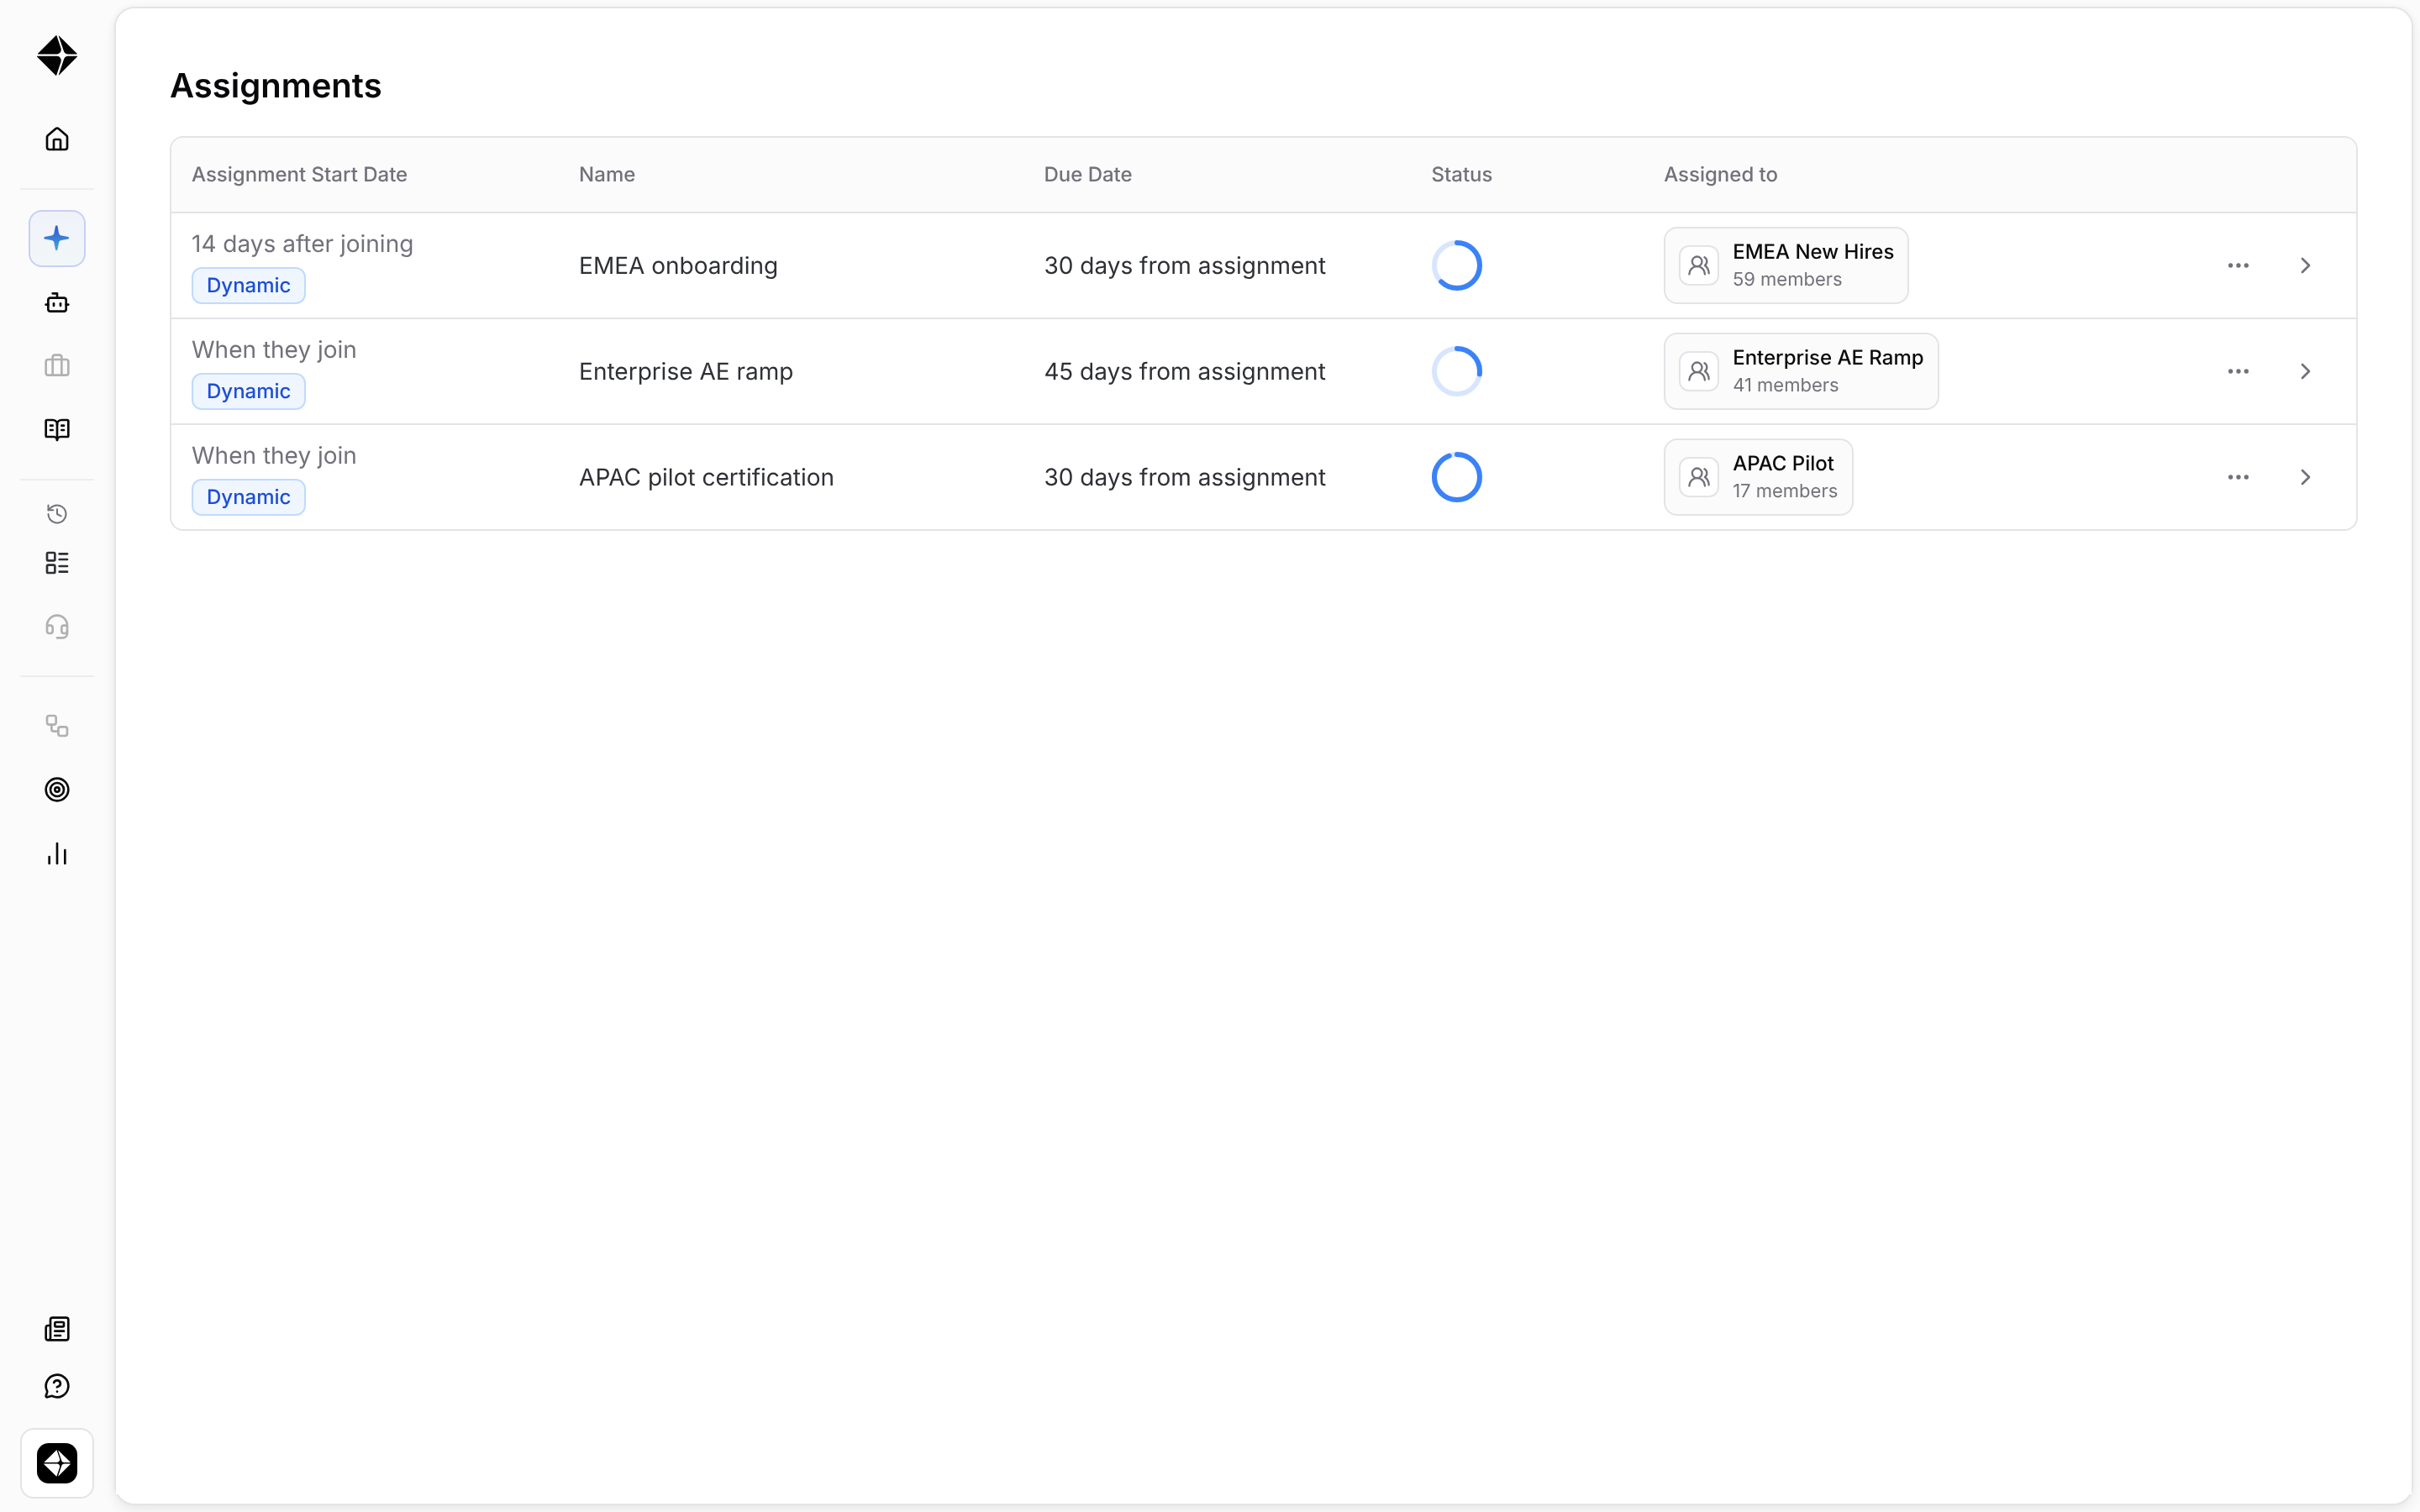The image size is (2420, 1512).
Task: Open the target goals icon
Action: [x=57, y=790]
